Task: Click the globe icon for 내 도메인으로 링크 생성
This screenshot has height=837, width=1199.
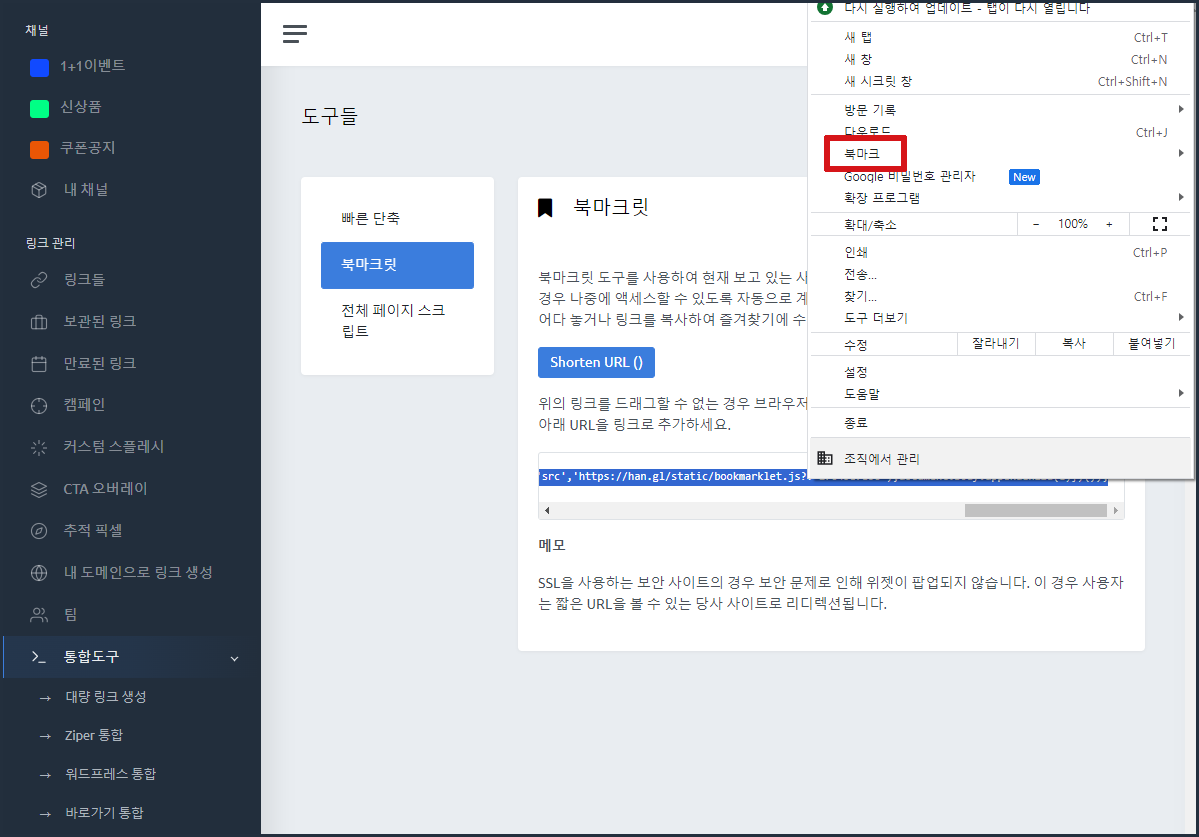Action: [39, 573]
